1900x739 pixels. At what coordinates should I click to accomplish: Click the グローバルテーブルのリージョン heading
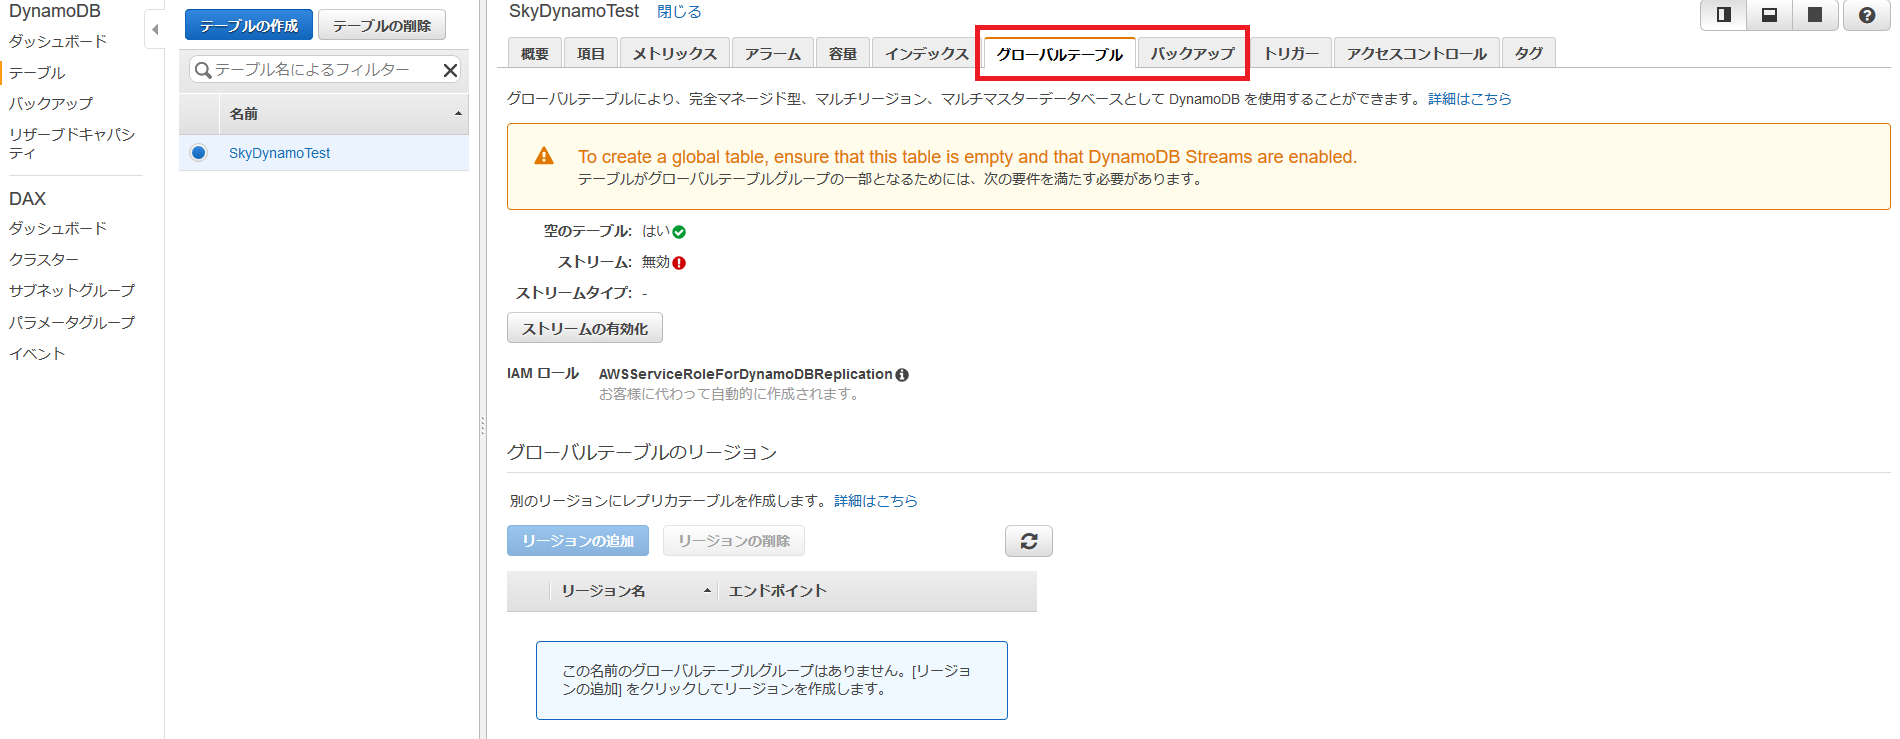(x=642, y=452)
